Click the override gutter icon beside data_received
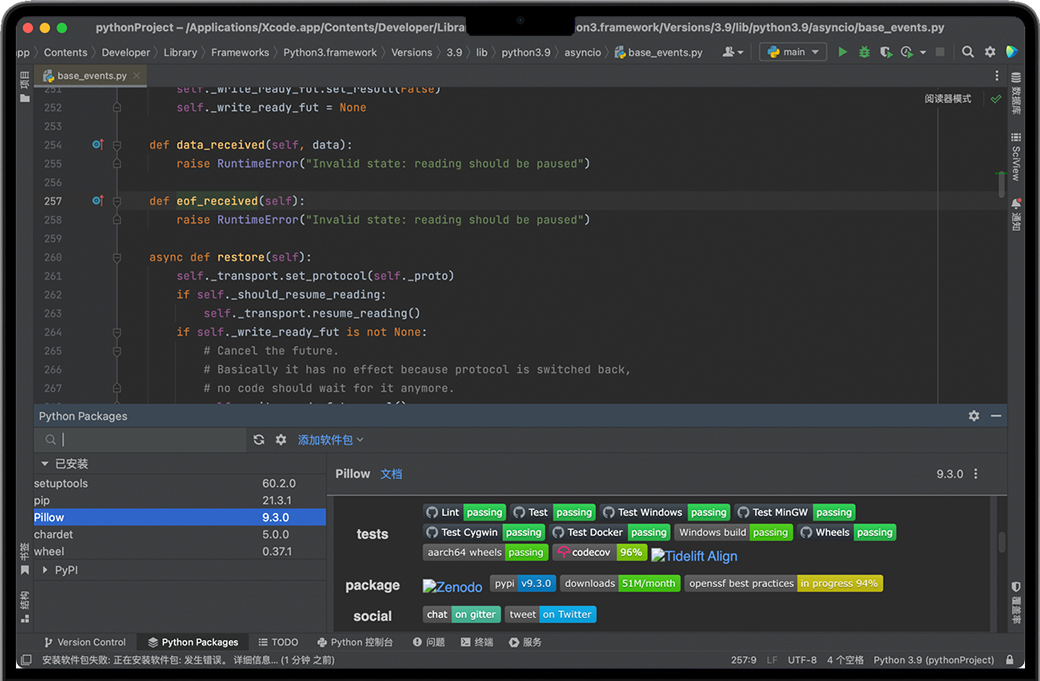 pyautogui.click(x=97, y=145)
